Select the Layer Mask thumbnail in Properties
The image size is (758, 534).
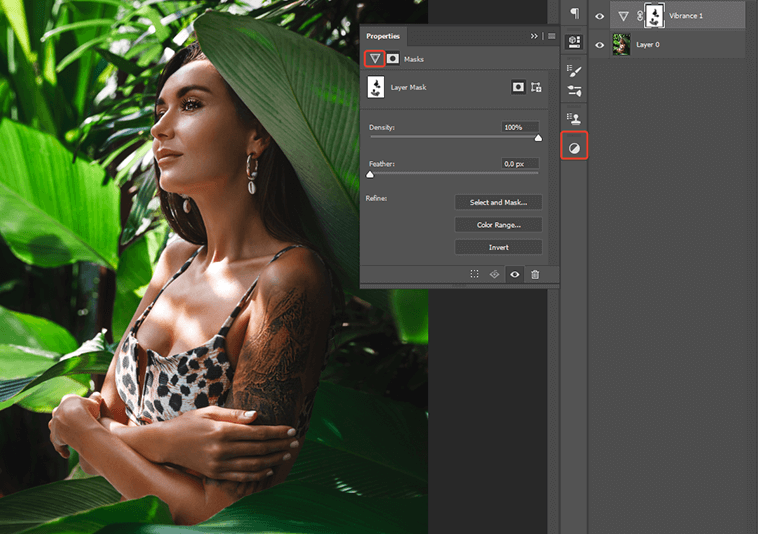376,87
